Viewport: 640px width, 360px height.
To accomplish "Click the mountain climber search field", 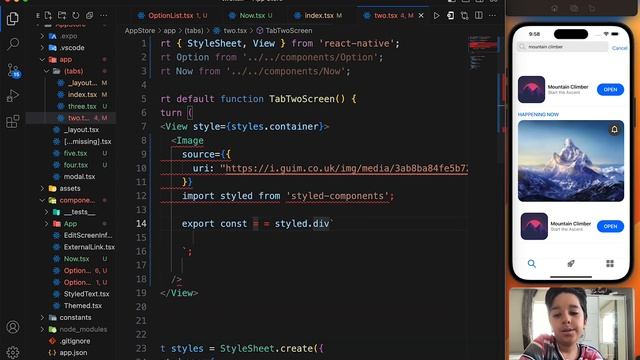I will (x=562, y=47).
